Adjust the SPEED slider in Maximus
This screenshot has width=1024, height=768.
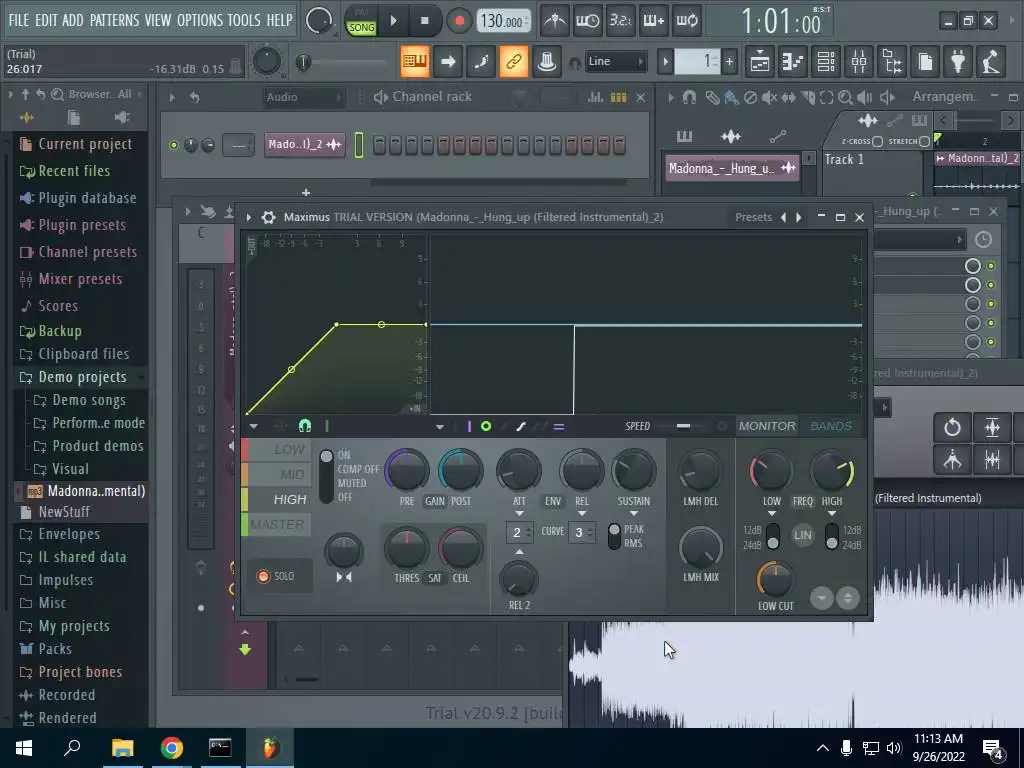683,426
